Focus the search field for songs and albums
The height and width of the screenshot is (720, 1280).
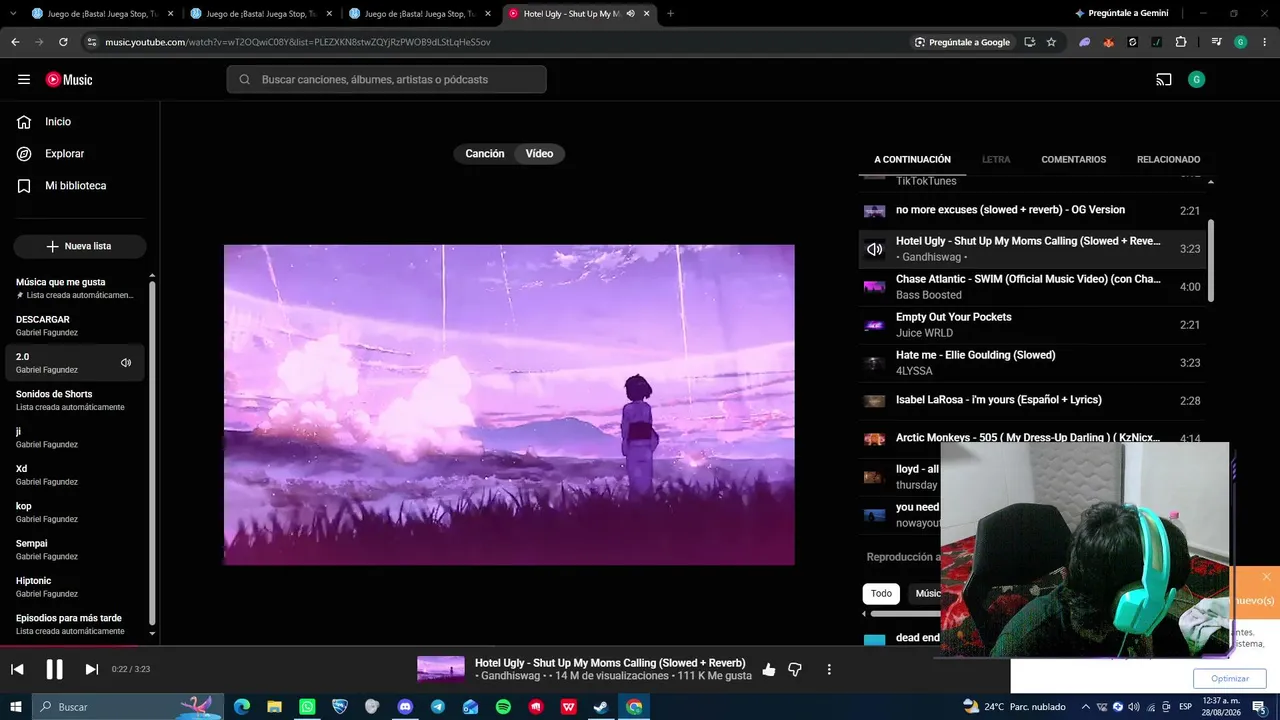tap(386, 80)
